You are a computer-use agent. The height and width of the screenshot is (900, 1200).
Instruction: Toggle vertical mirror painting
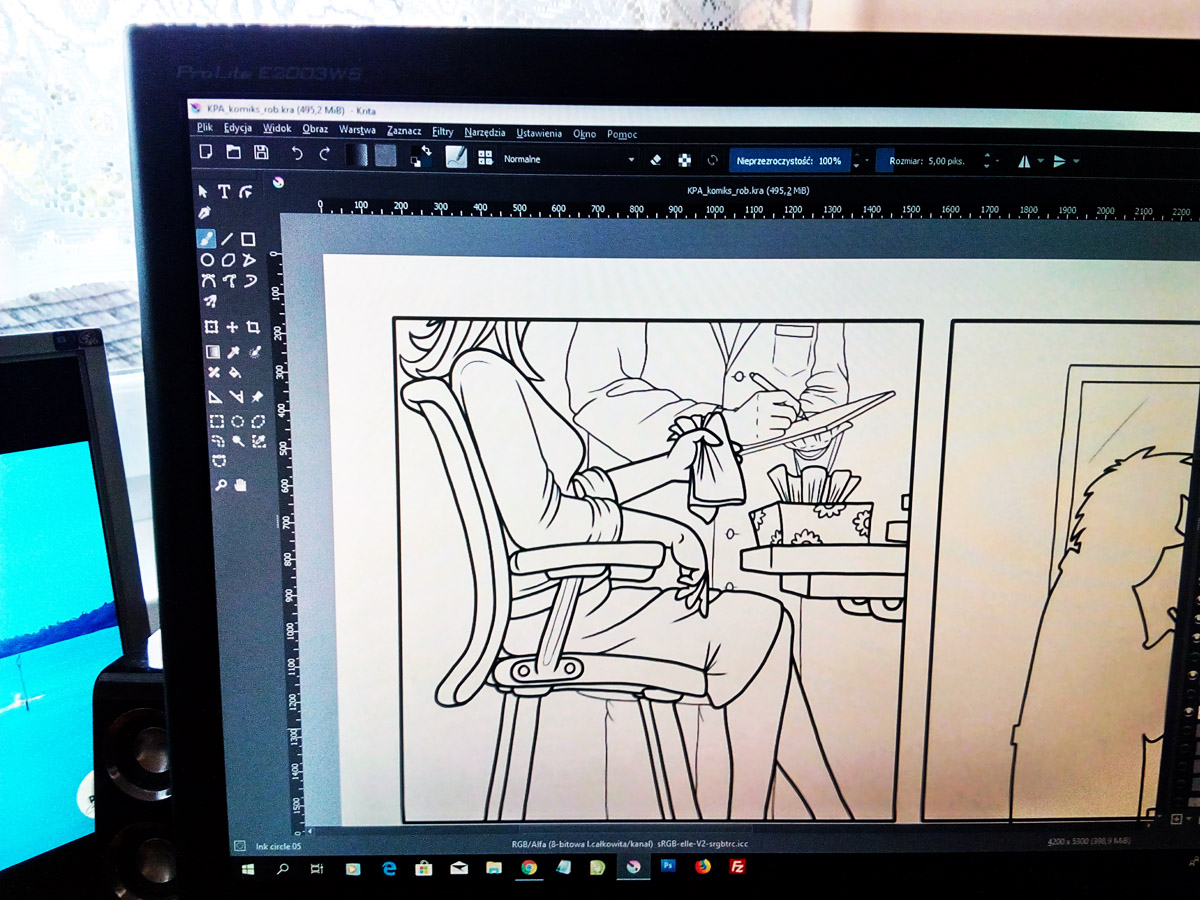click(x=1060, y=161)
